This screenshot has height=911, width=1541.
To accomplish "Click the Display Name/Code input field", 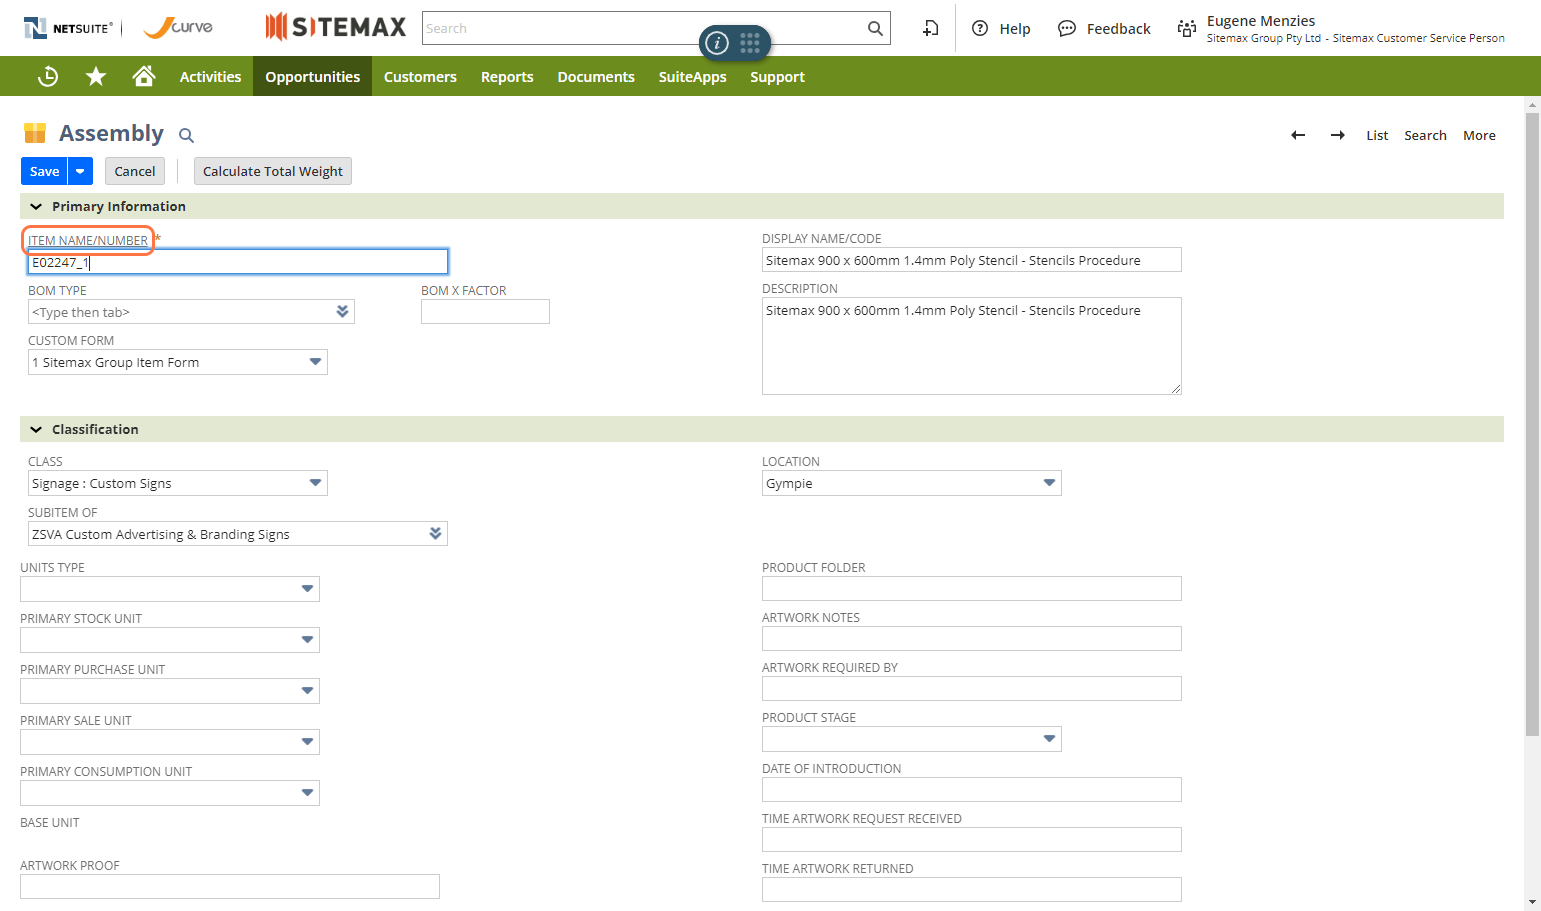I will click(x=972, y=260).
